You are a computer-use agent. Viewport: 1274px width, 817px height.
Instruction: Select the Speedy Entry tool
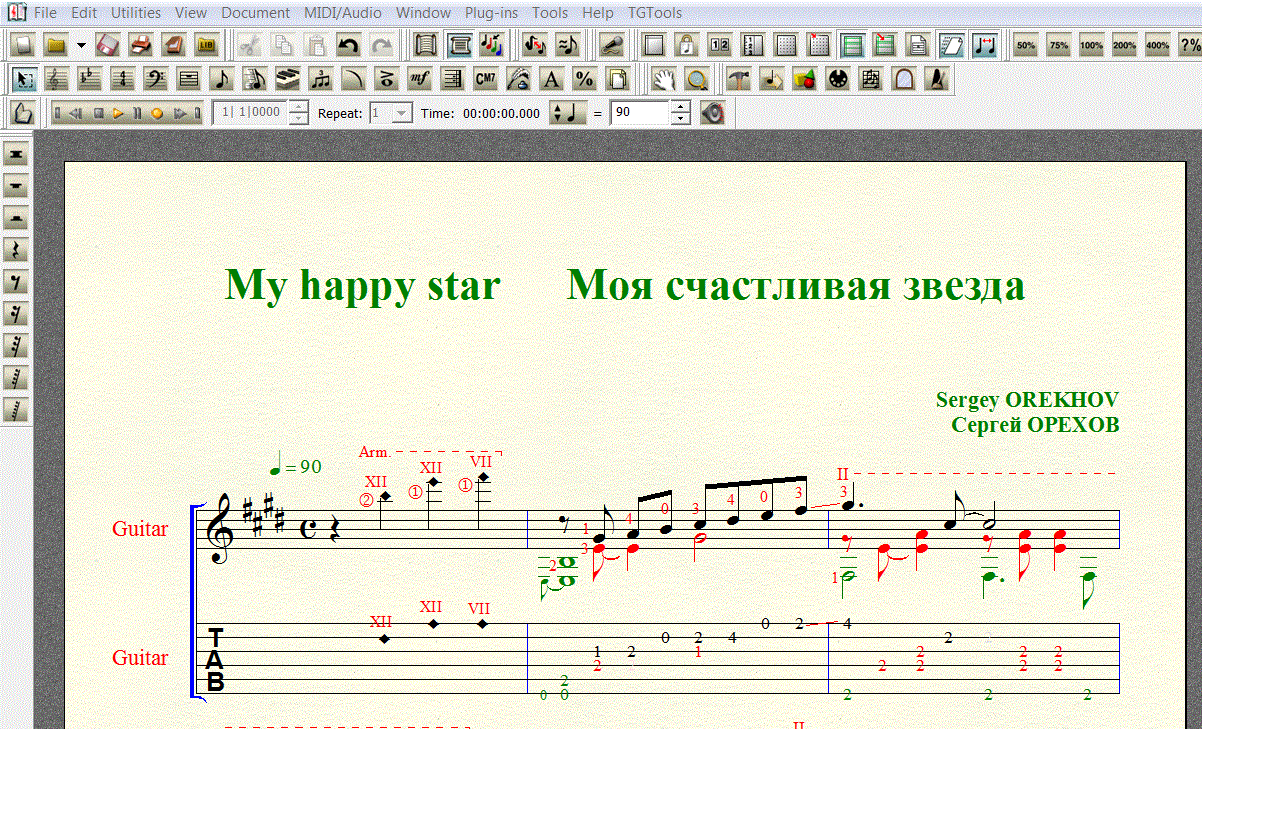[x=255, y=79]
